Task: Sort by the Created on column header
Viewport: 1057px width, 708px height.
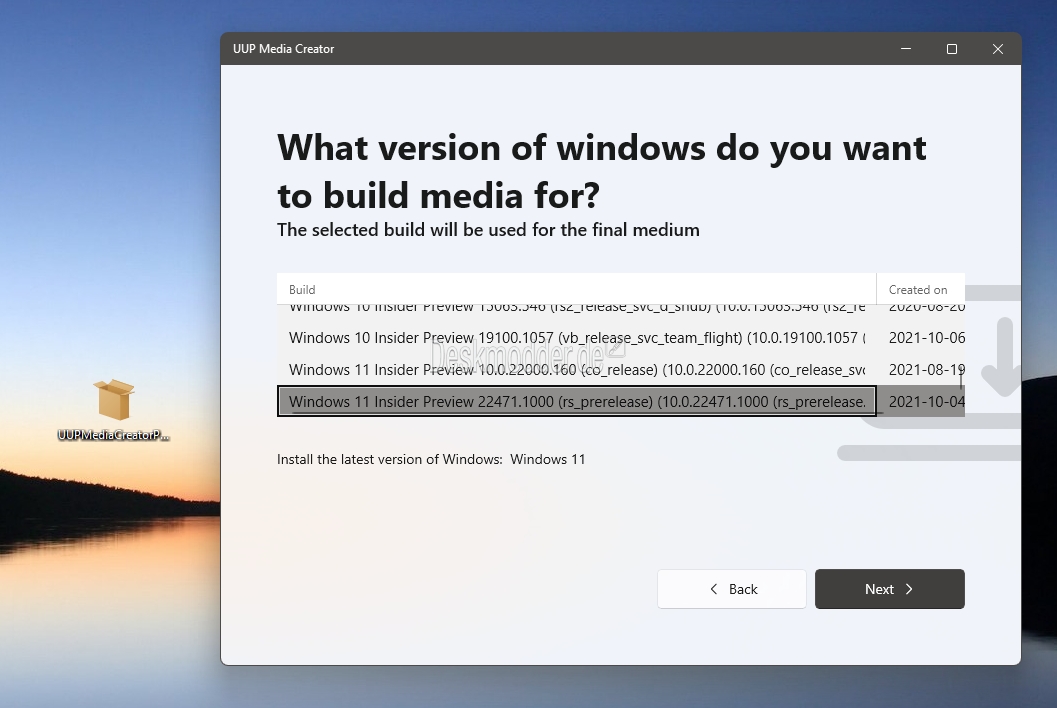Action: point(921,289)
